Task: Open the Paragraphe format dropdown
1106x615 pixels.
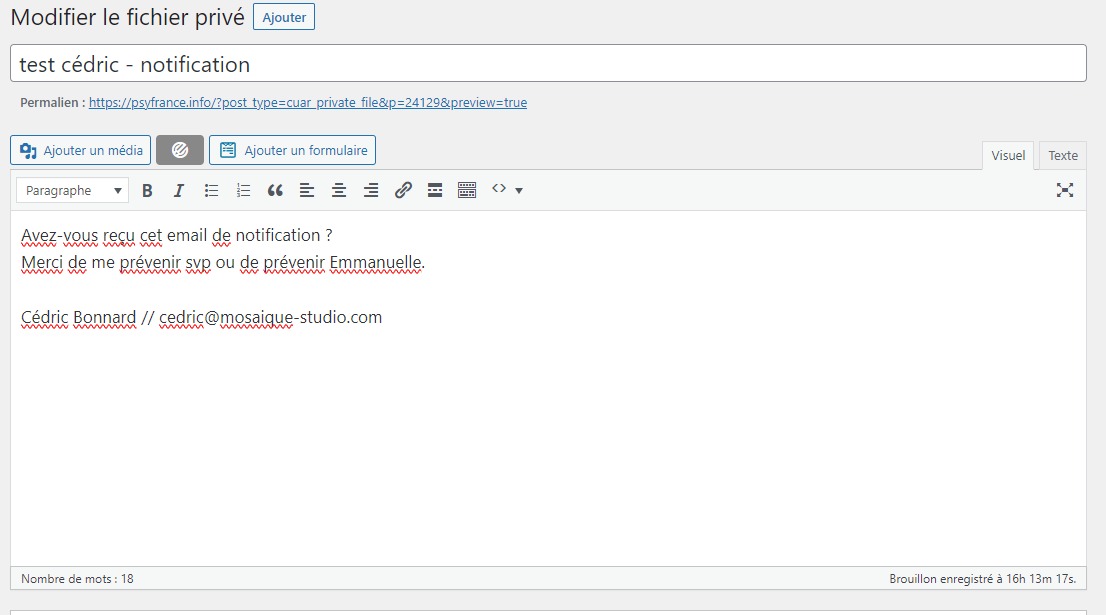Action: click(x=72, y=190)
